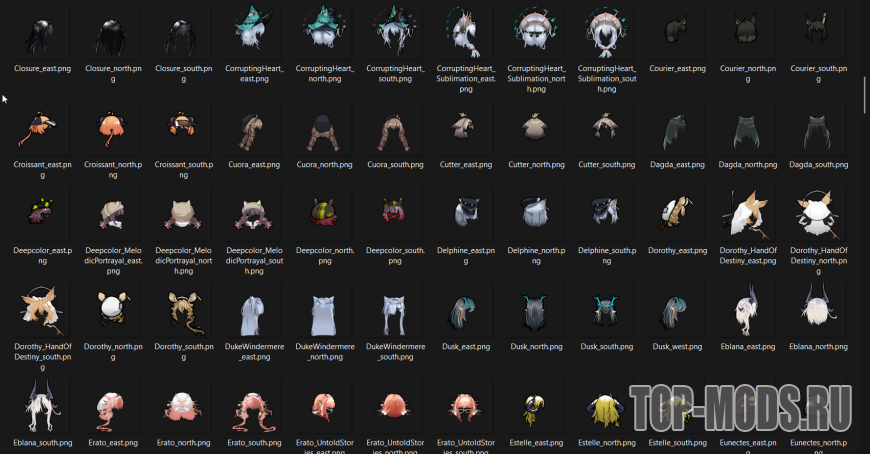Viewport: 870px width, 454px height.
Task: Open the Cutter_east.png file icon
Action: coord(464,129)
